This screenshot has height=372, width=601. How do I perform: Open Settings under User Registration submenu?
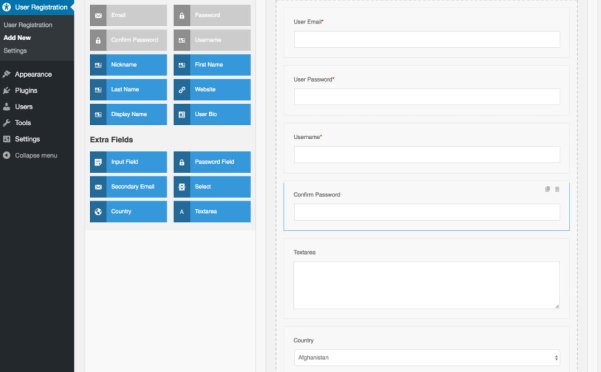click(15, 51)
